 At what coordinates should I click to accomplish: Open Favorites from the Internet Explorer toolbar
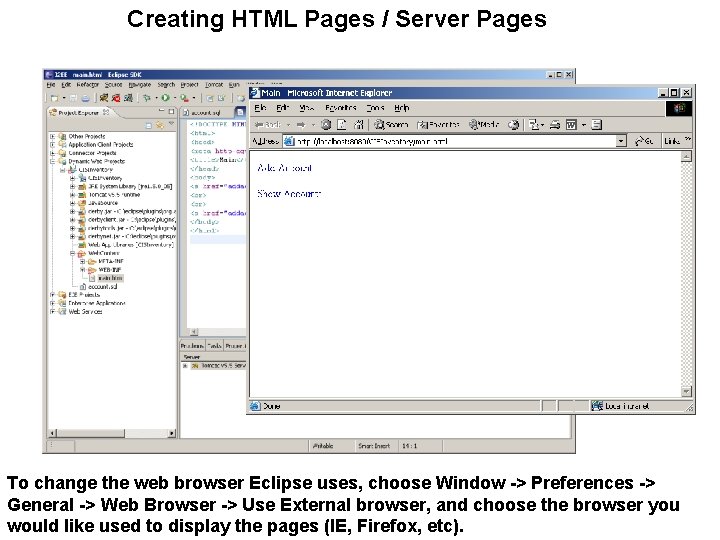click(439, 124)
